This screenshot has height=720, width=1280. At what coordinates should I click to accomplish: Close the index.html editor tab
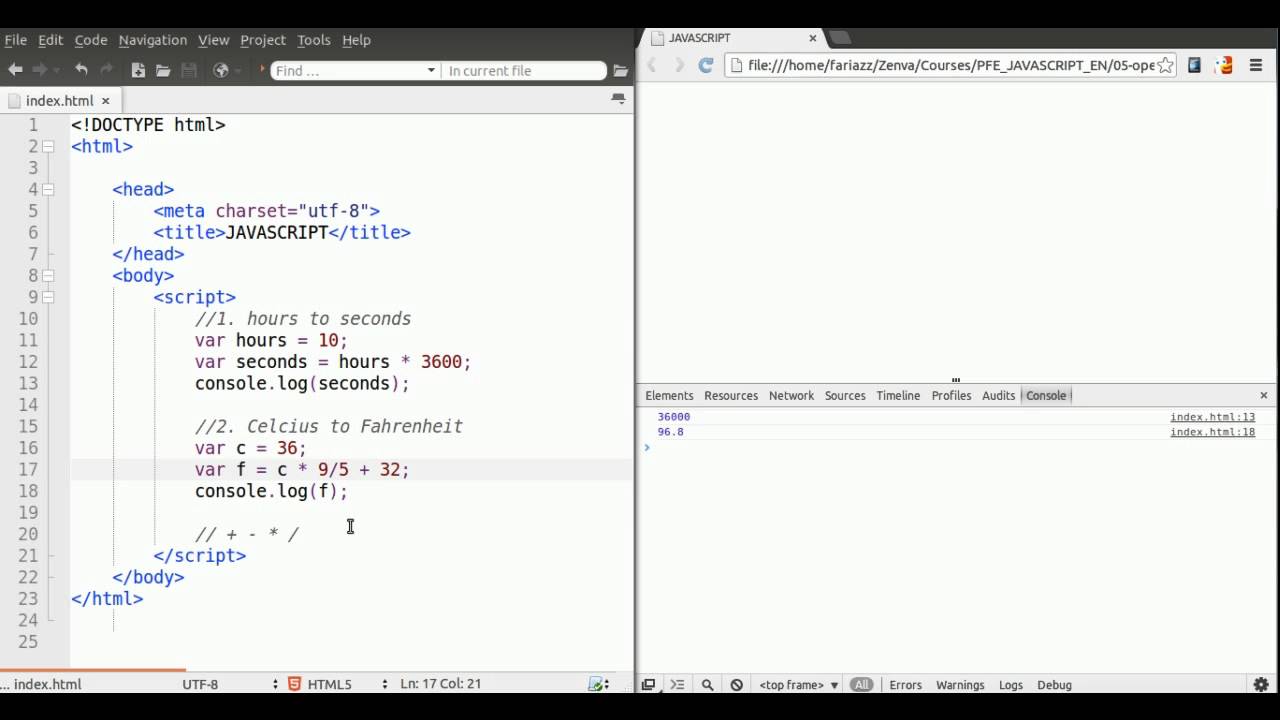[x=105, y=101]
